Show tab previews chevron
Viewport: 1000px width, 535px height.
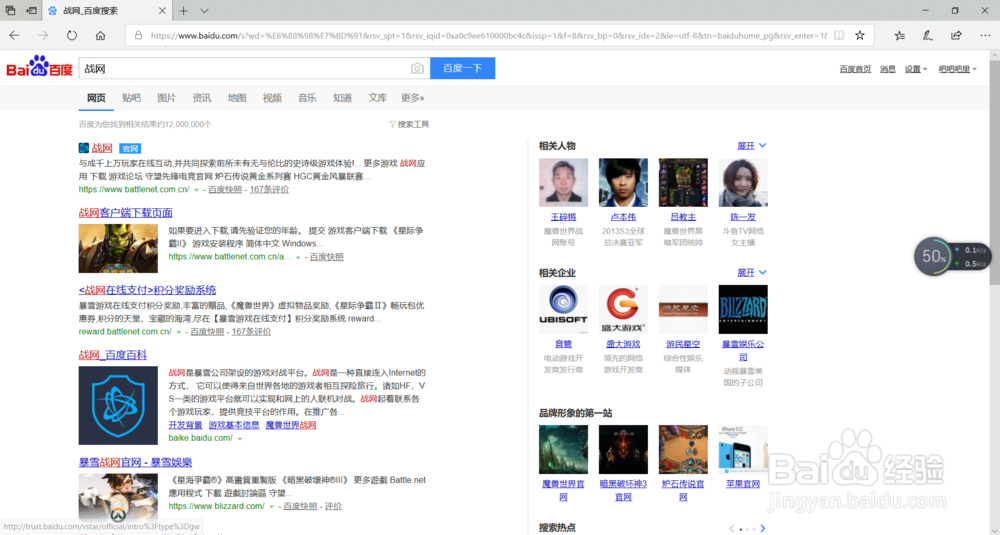point(204,11)
